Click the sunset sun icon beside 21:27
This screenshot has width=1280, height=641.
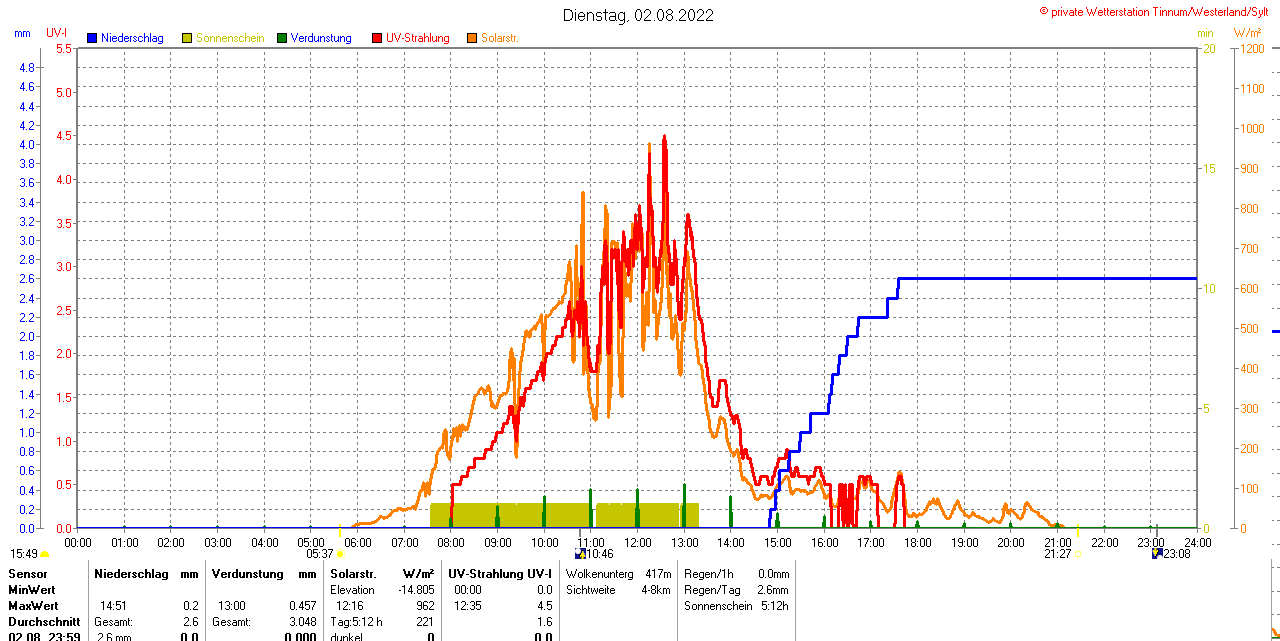[x=1078, y=554]
